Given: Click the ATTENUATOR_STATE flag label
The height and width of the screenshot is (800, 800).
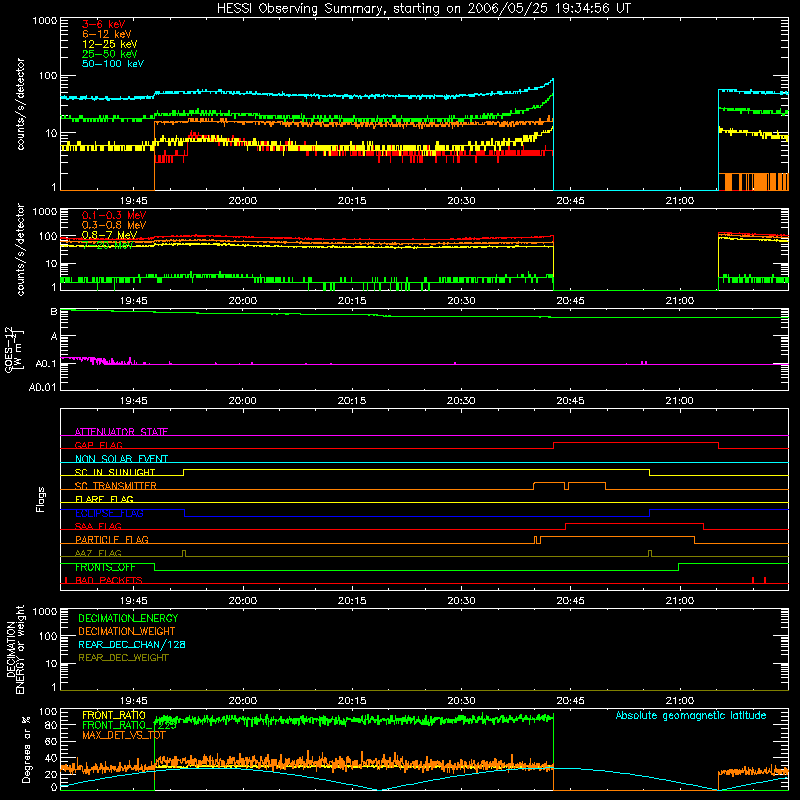Looking at the screenshot, I should click(121, 432).
